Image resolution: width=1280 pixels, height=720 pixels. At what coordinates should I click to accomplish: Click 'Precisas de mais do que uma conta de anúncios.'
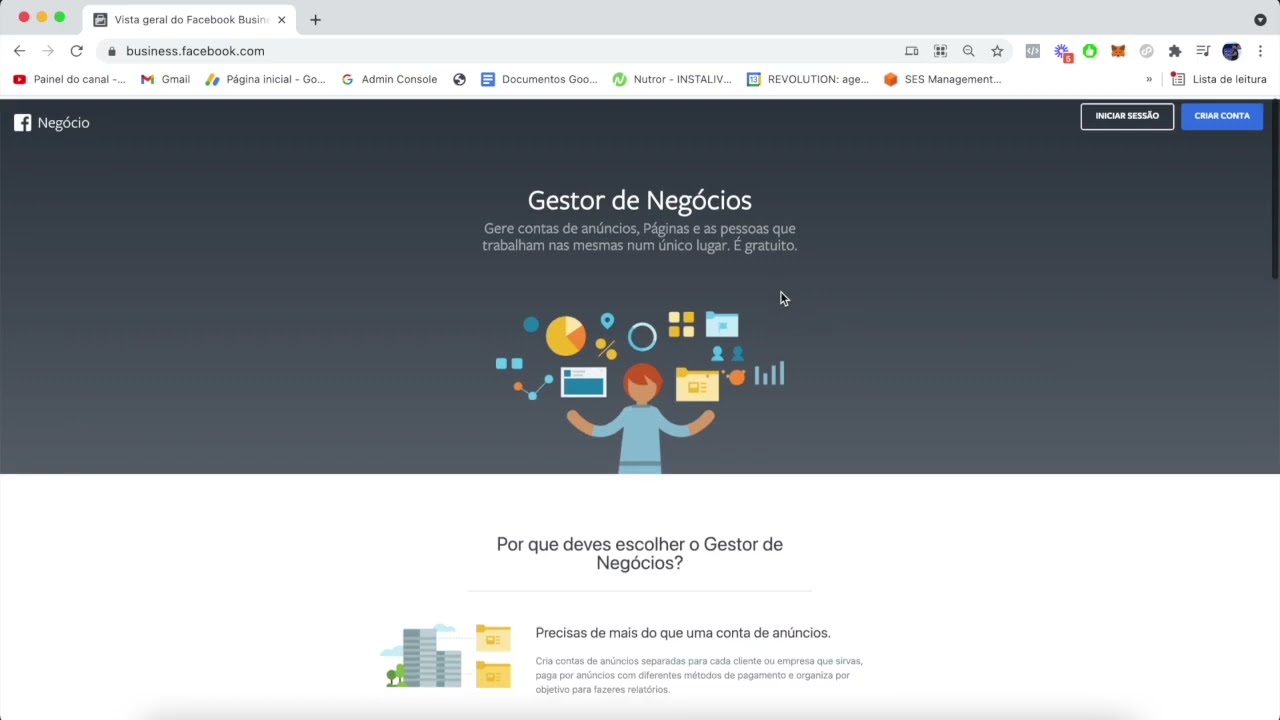tap(683, 633)
